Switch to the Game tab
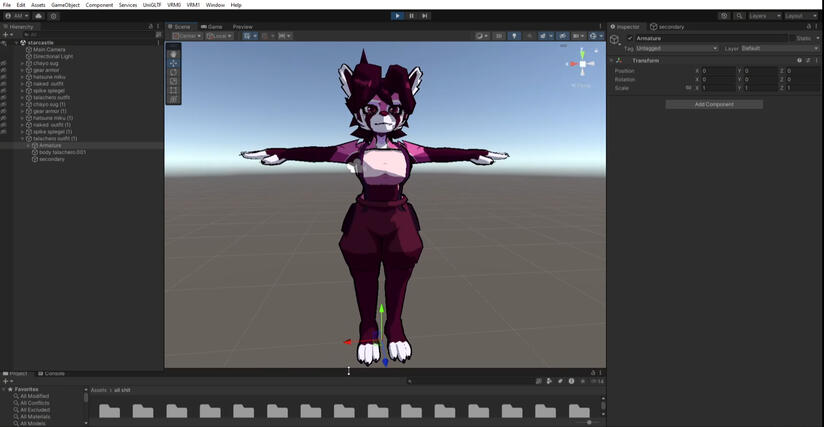824x427 pixels. pyautogui.click(x=212, y=27)
